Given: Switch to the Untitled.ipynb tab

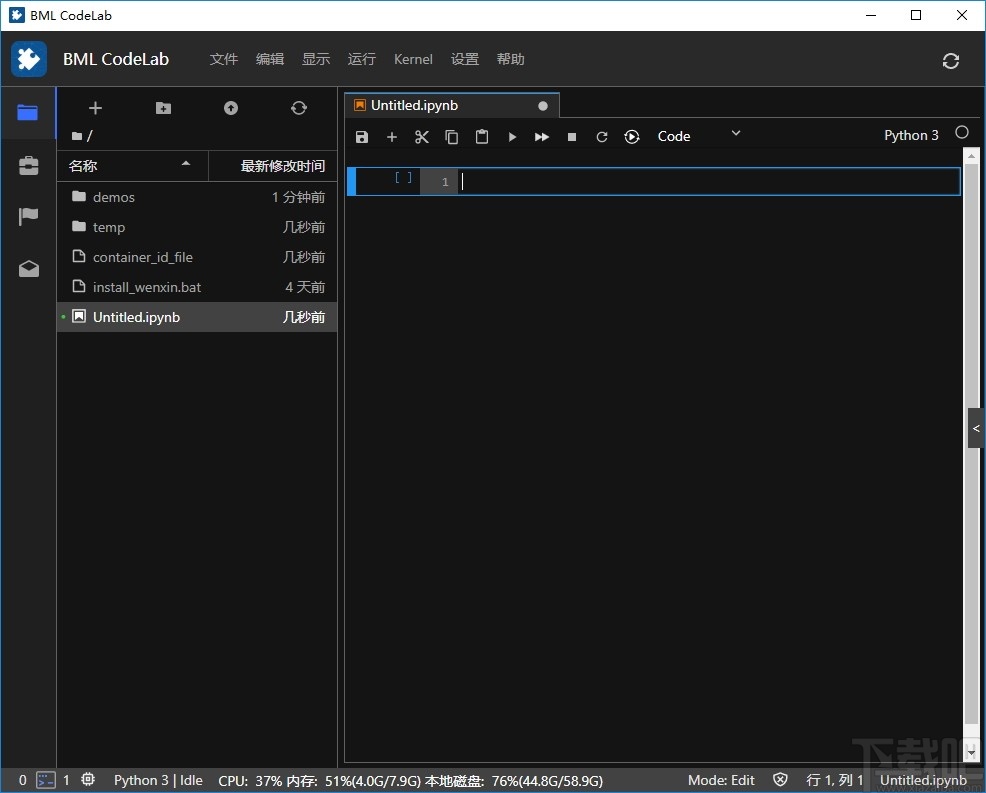Looking at the screenshot, I should [413, 105].
